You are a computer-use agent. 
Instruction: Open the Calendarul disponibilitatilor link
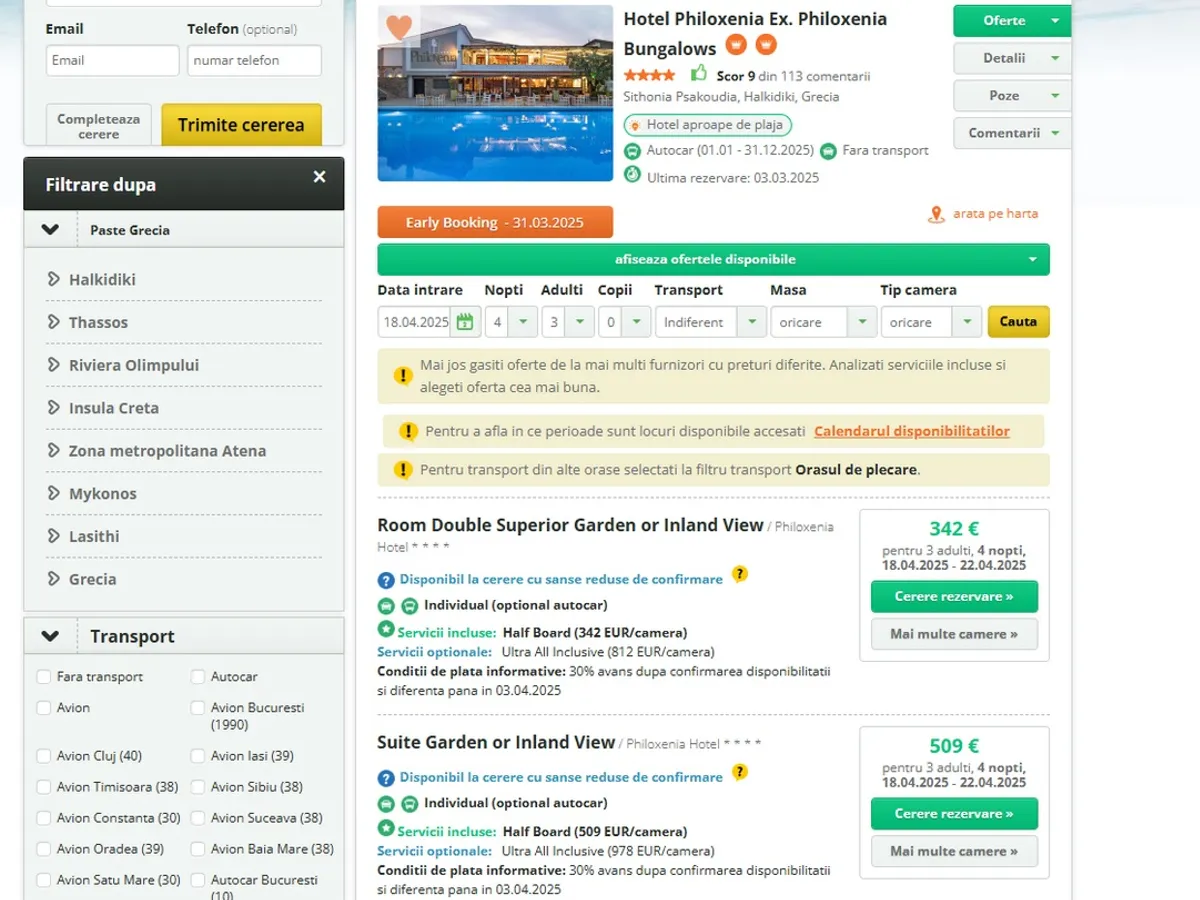[x=911, y=432]
